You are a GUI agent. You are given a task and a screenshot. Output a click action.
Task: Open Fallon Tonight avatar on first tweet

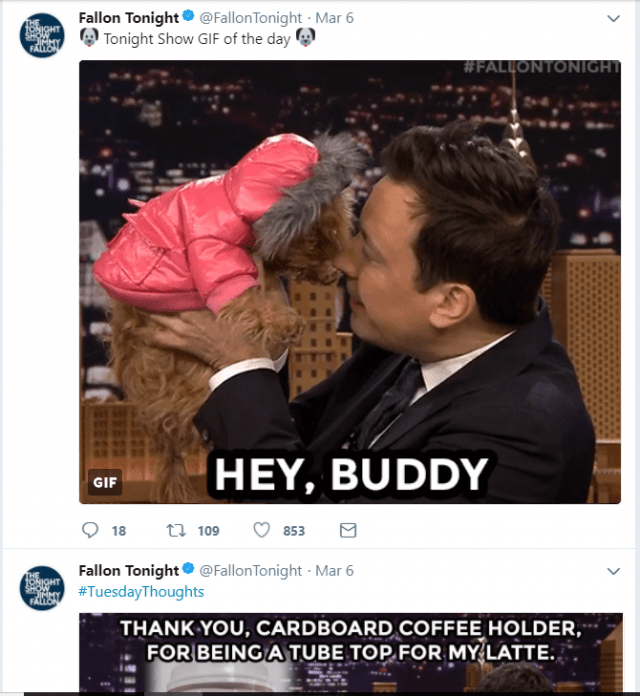pyautogui.click(x=42, y=36)
